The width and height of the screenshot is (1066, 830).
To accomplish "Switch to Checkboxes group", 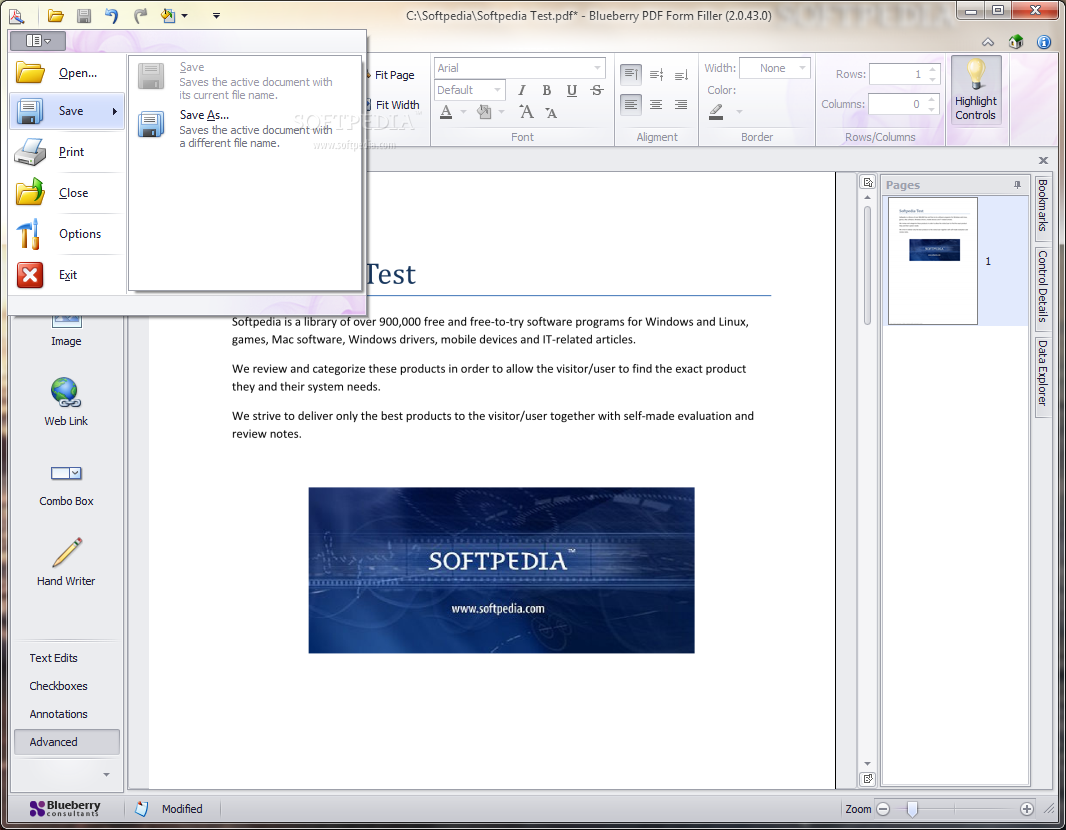I will [67, 686].
